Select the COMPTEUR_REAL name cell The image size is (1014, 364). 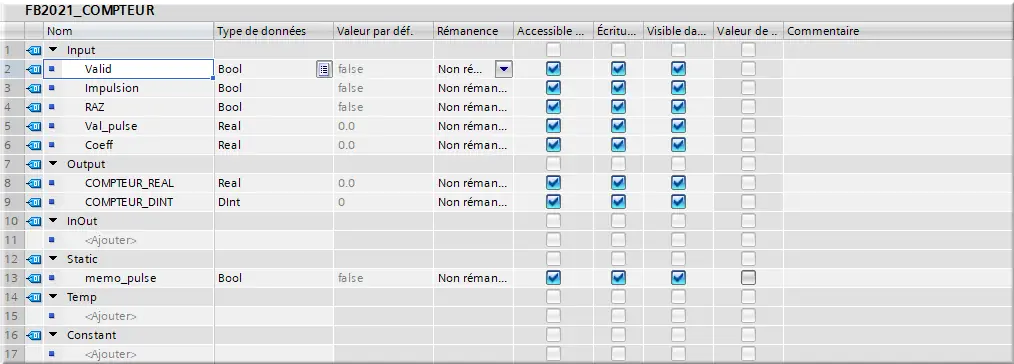pyautogui.click(x=129, y=183)
